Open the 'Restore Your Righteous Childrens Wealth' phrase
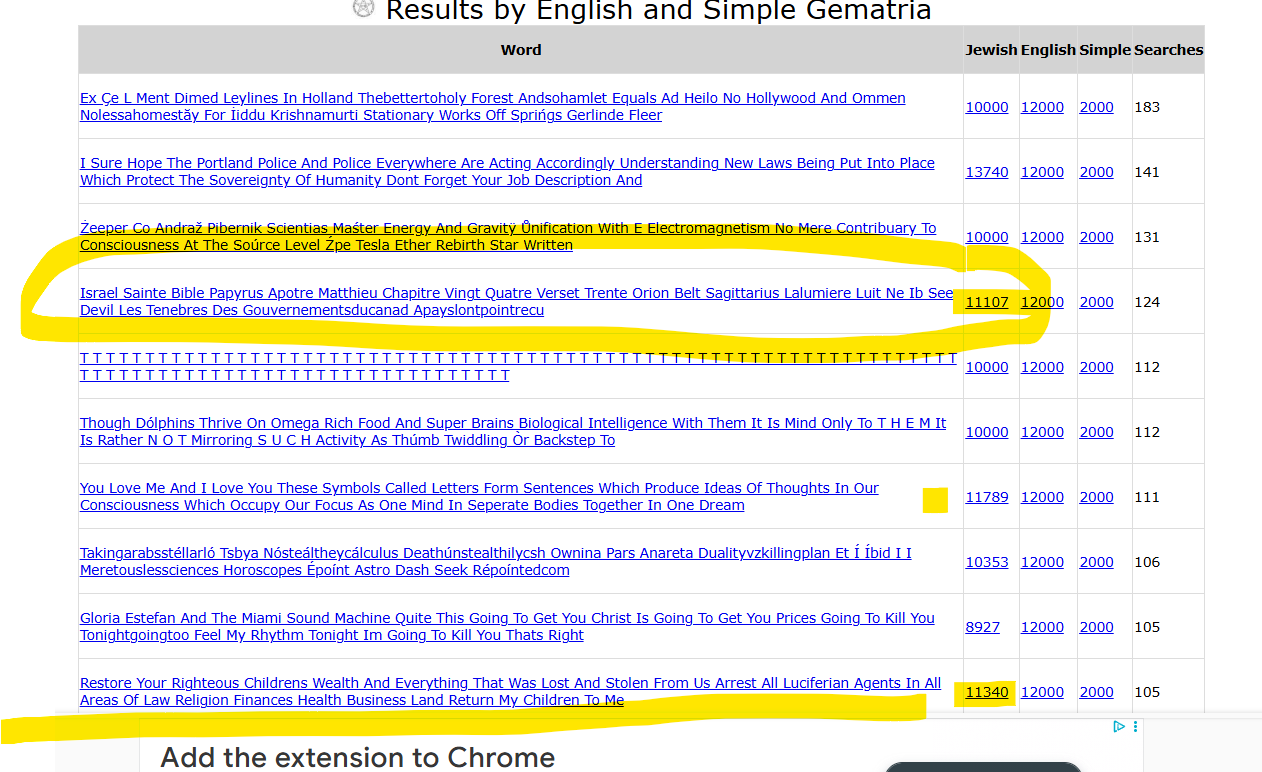This screenshot has width=1262, height=772. [510, 692]
